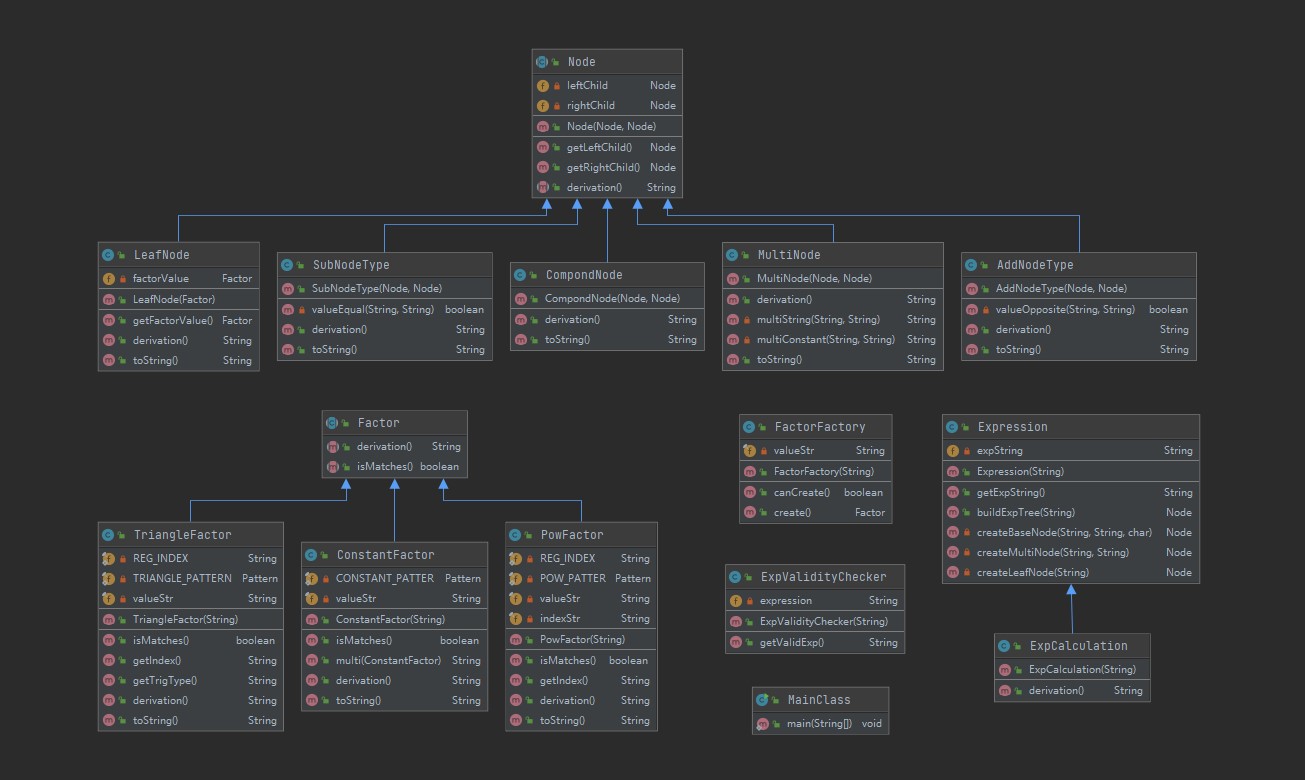Click the ExpCalculation class icon
This screenshot has height=780, width=1305.
click(1005, 646)
